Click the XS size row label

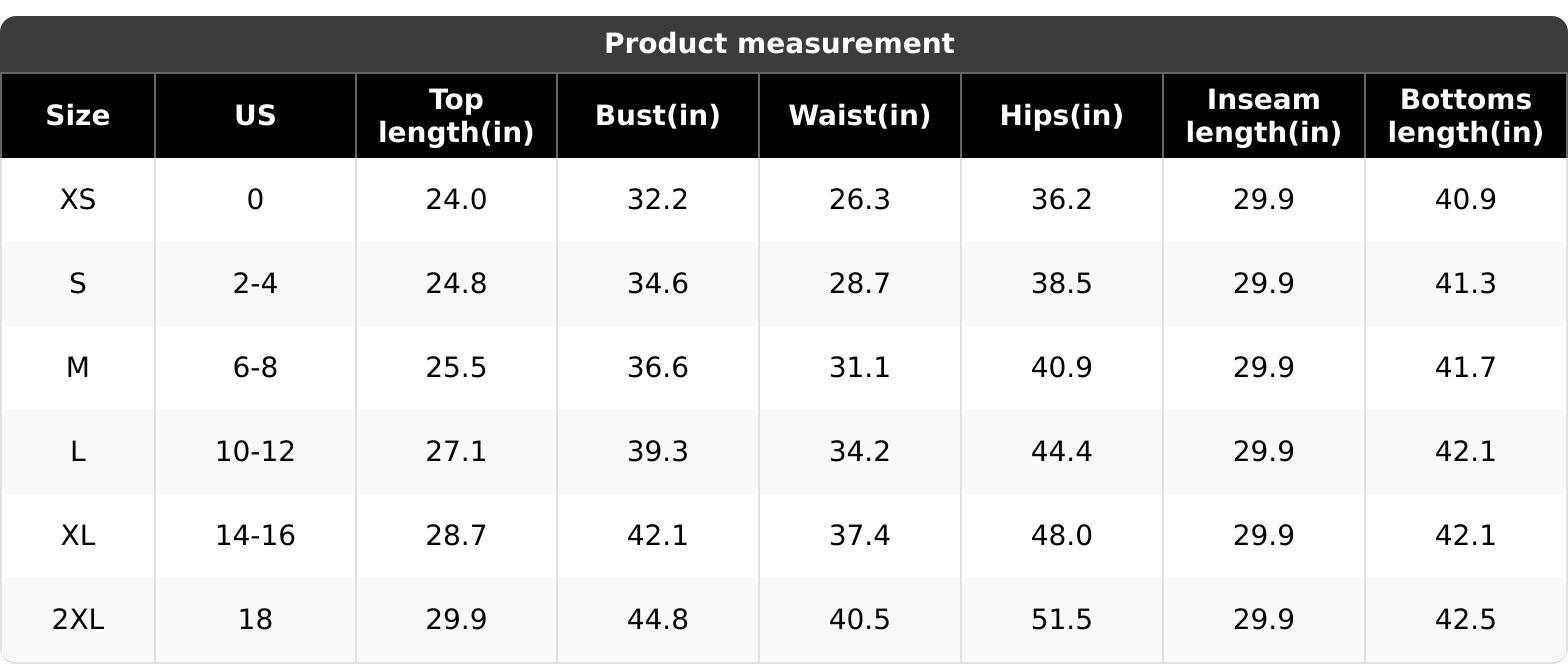point(78,200)
